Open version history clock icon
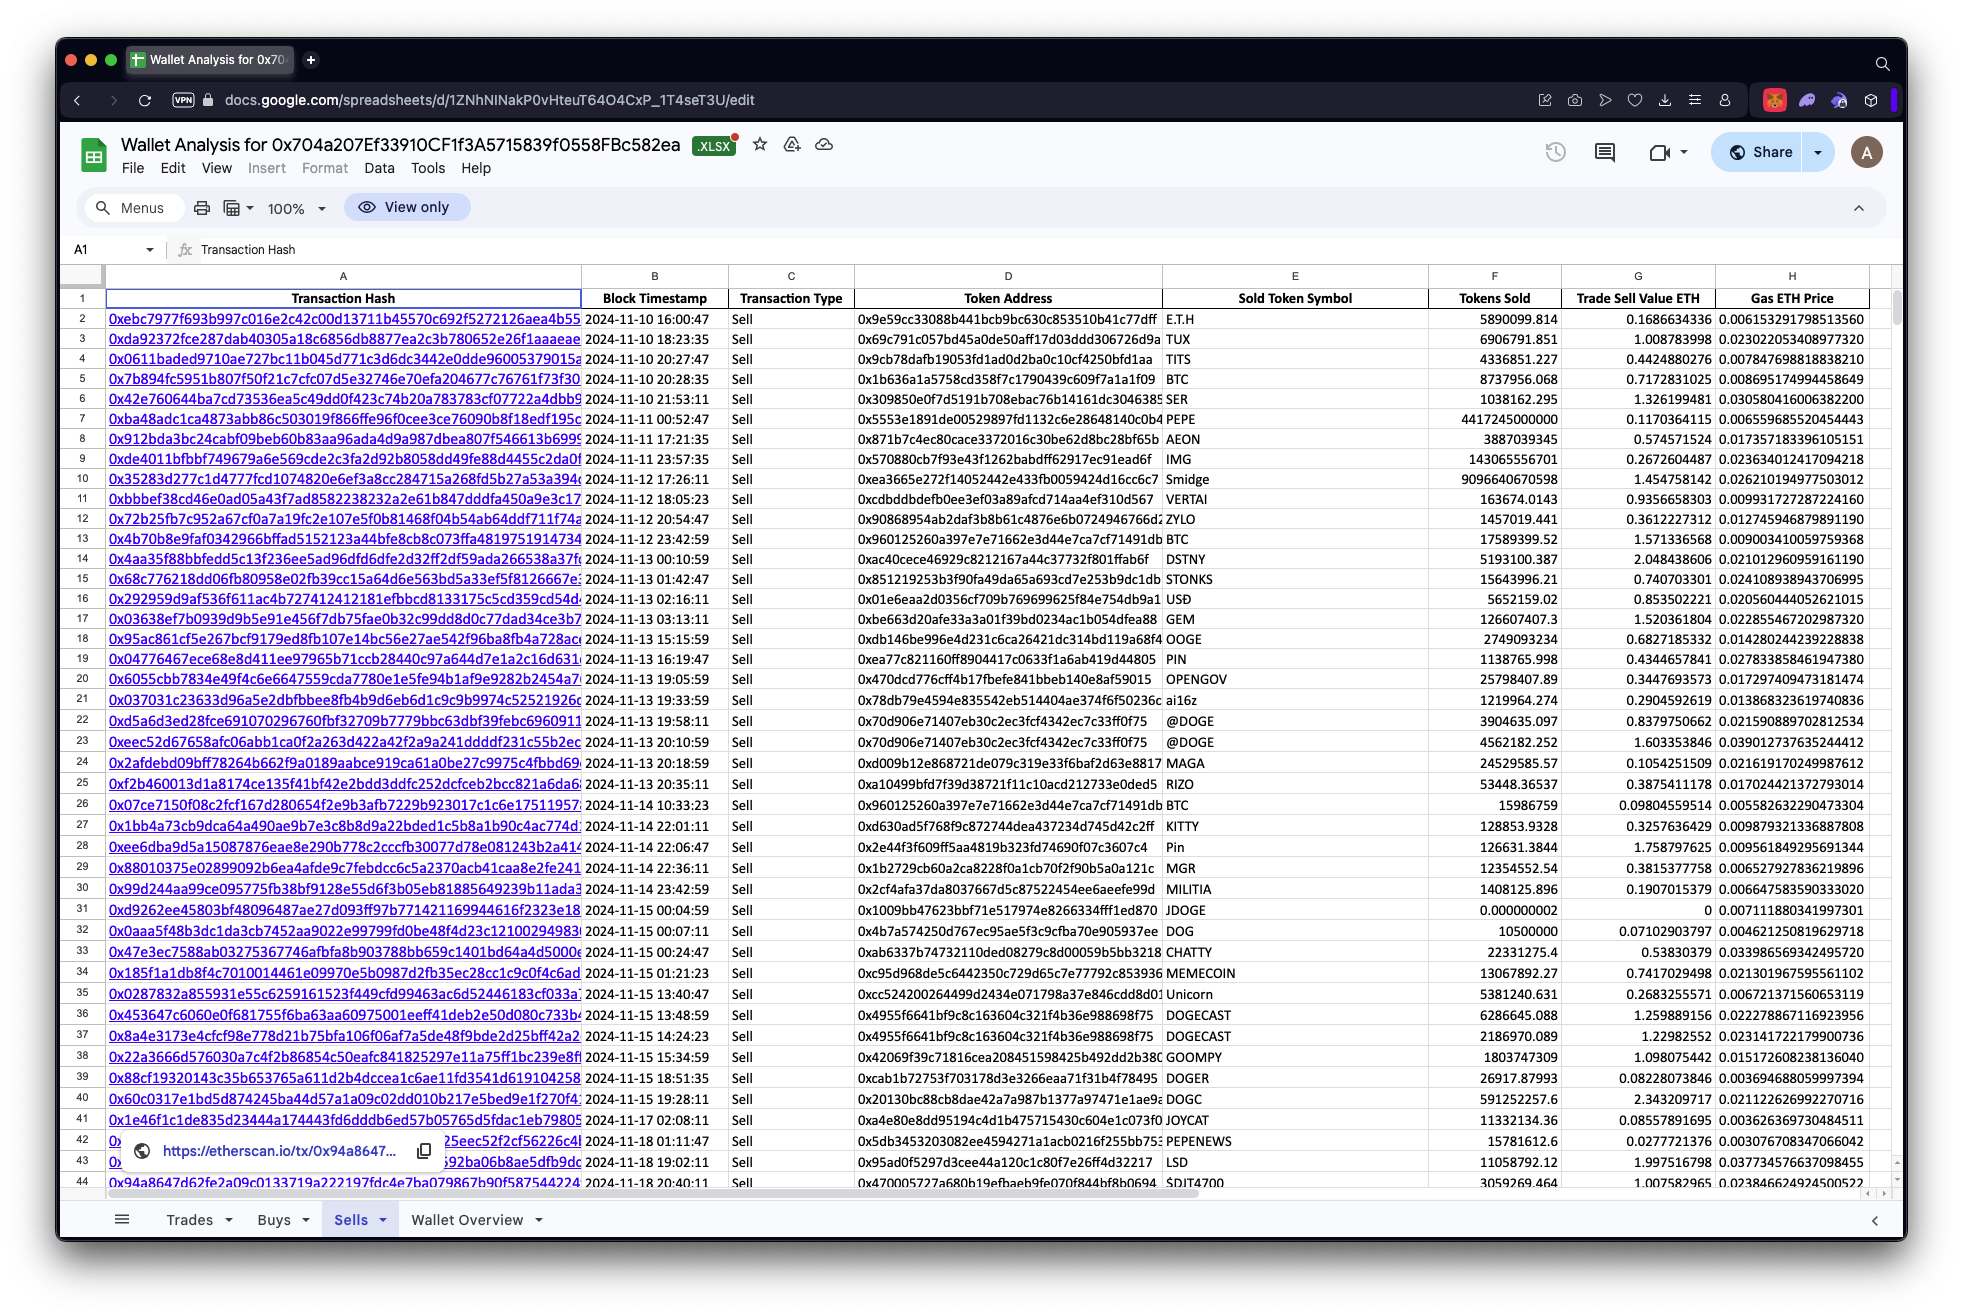This screenshot has width=1963, height=1315. [1555, 152]
